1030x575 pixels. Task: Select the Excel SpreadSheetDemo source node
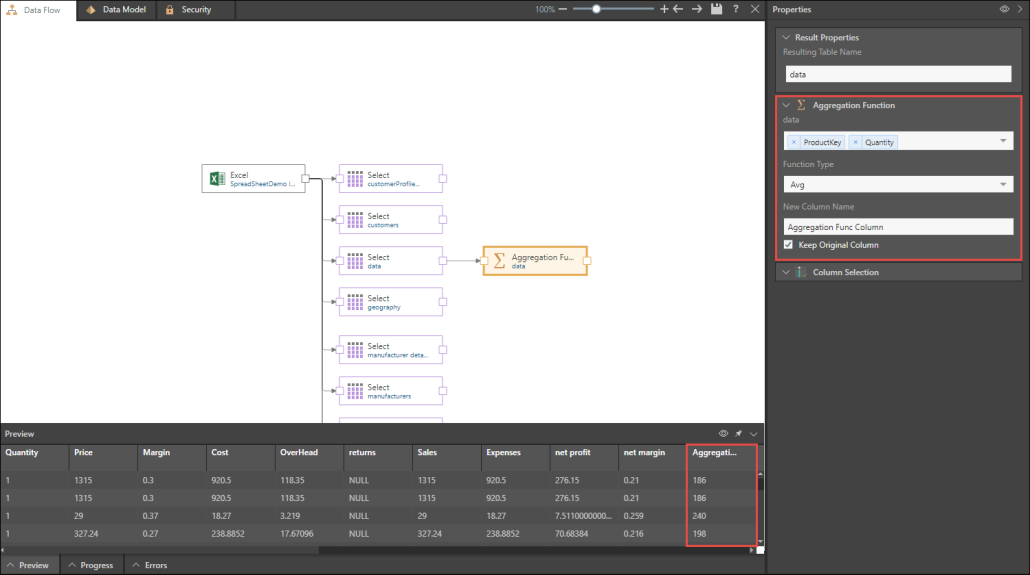point(253,179)
